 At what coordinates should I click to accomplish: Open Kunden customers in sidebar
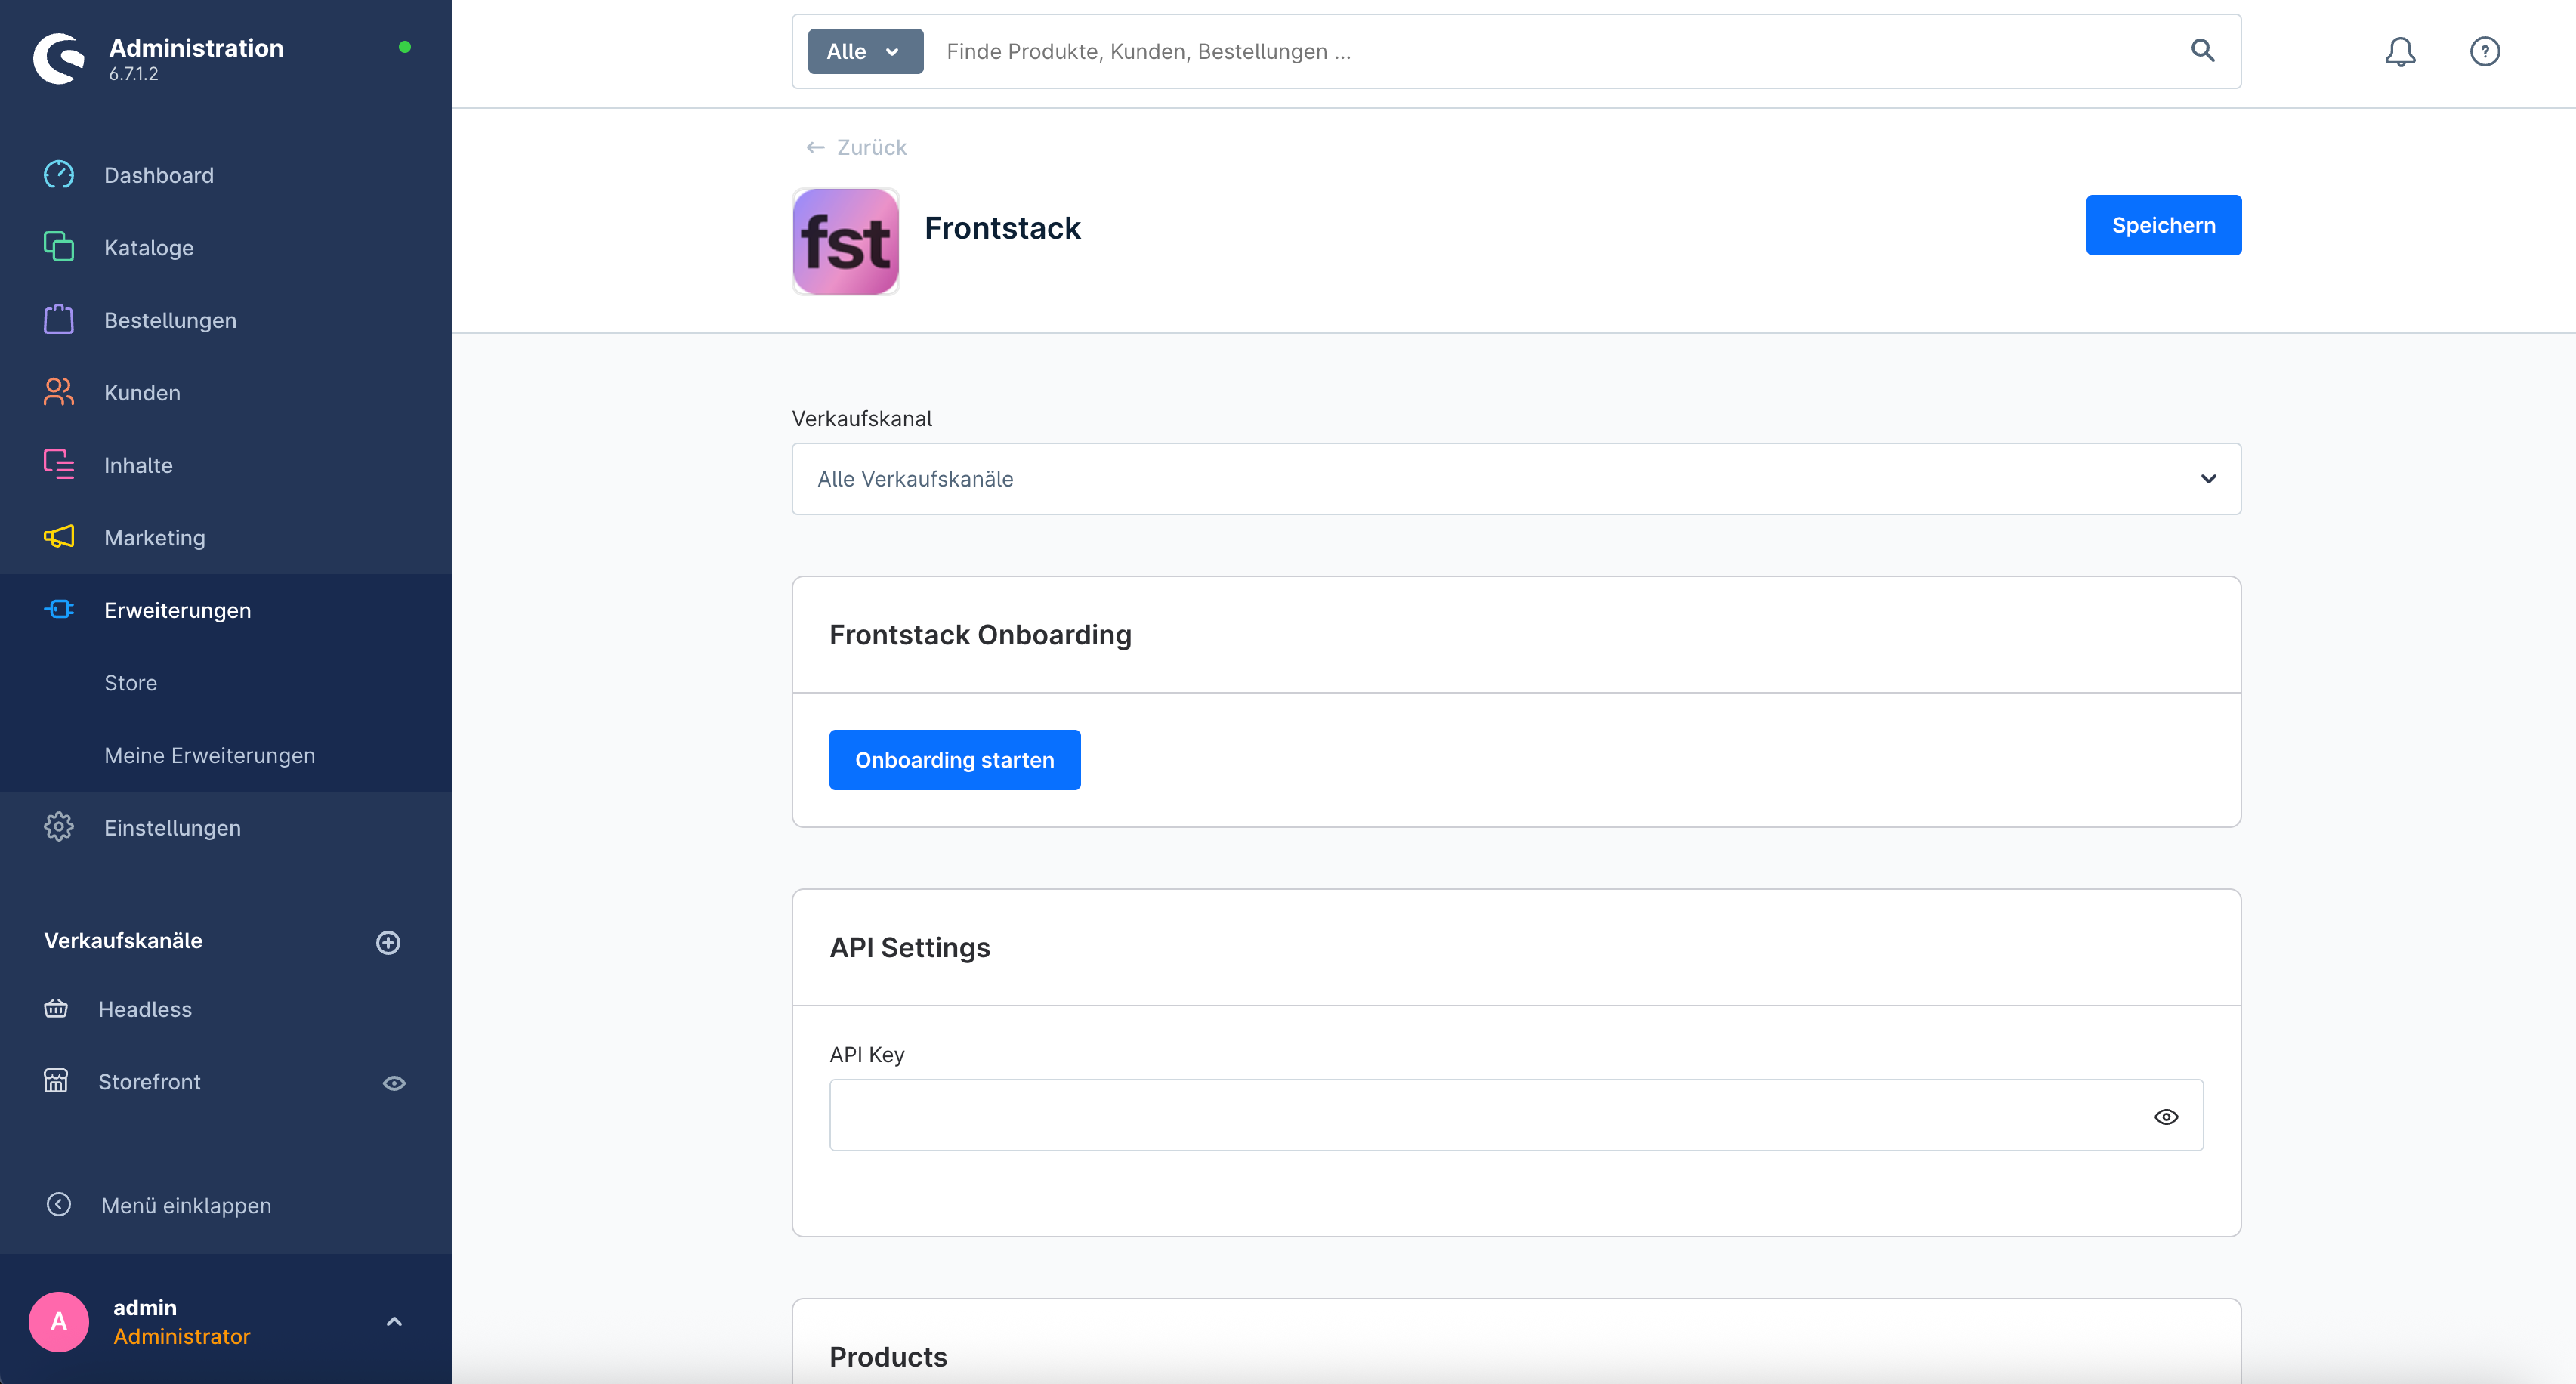142,393
